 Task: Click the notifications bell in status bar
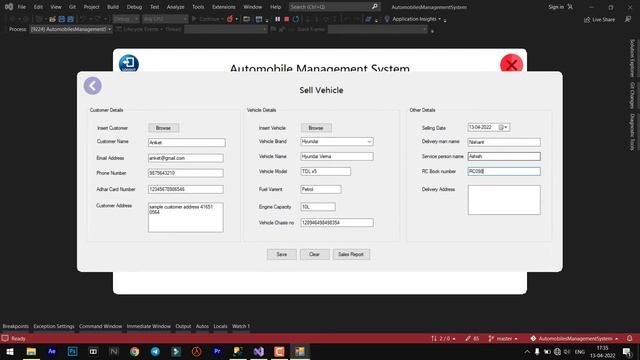click(x=629, y=338)
